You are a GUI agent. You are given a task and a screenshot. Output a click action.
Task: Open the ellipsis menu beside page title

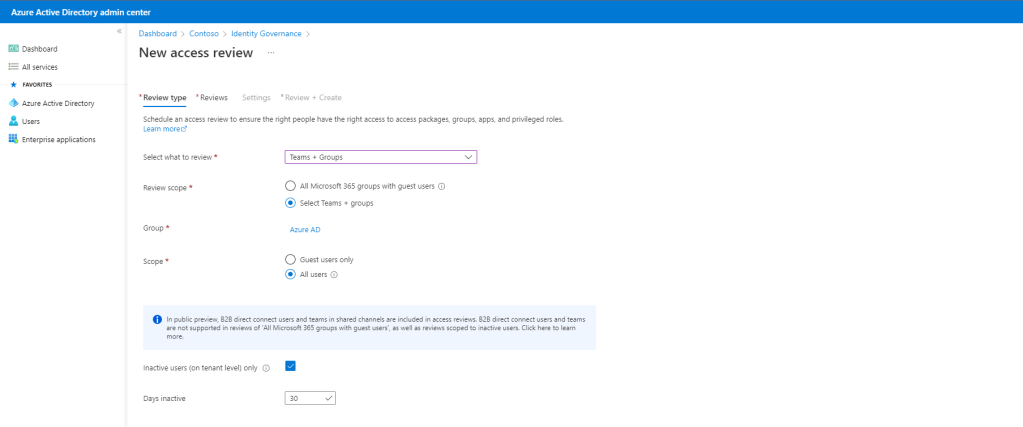(271, 53)
